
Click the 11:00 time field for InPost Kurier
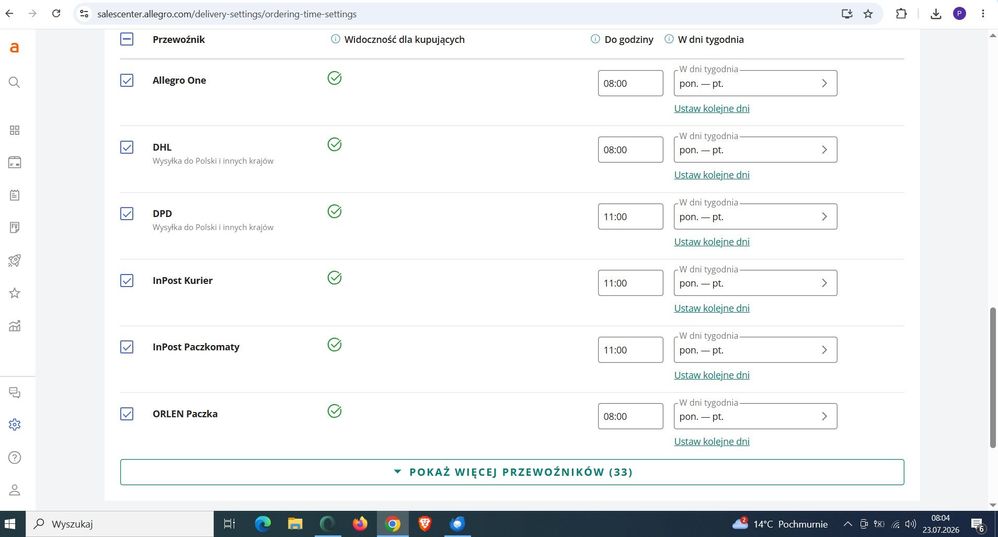pos(630,283)
